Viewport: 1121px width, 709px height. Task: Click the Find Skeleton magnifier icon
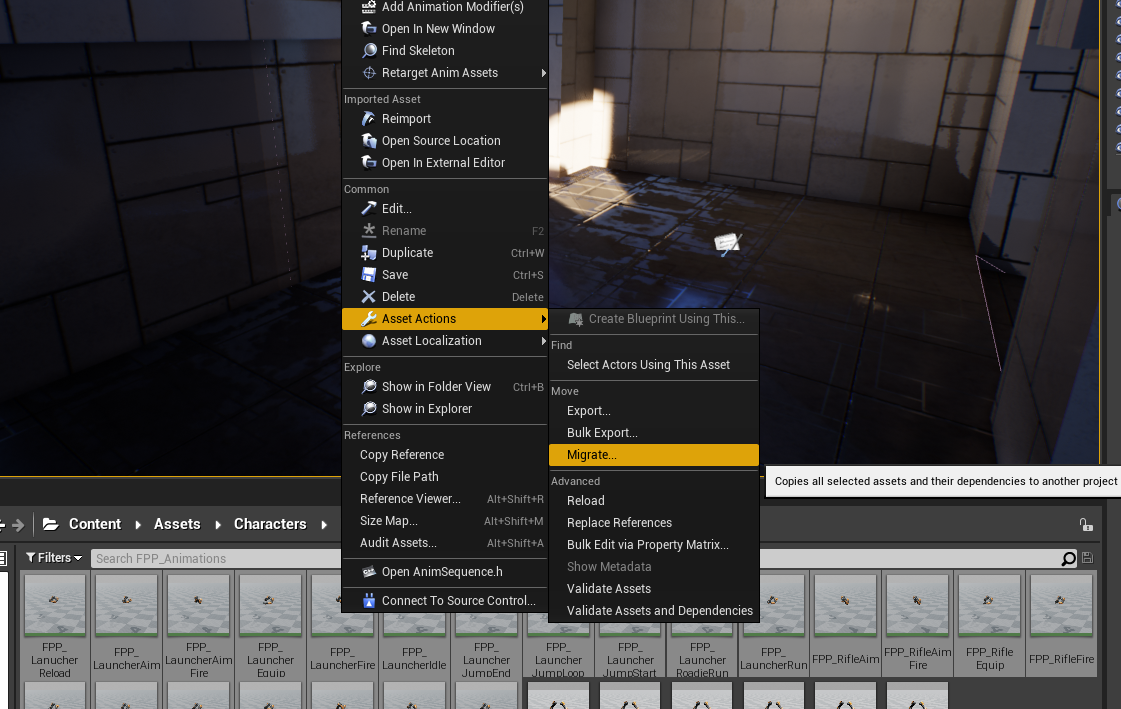[369, 50]
